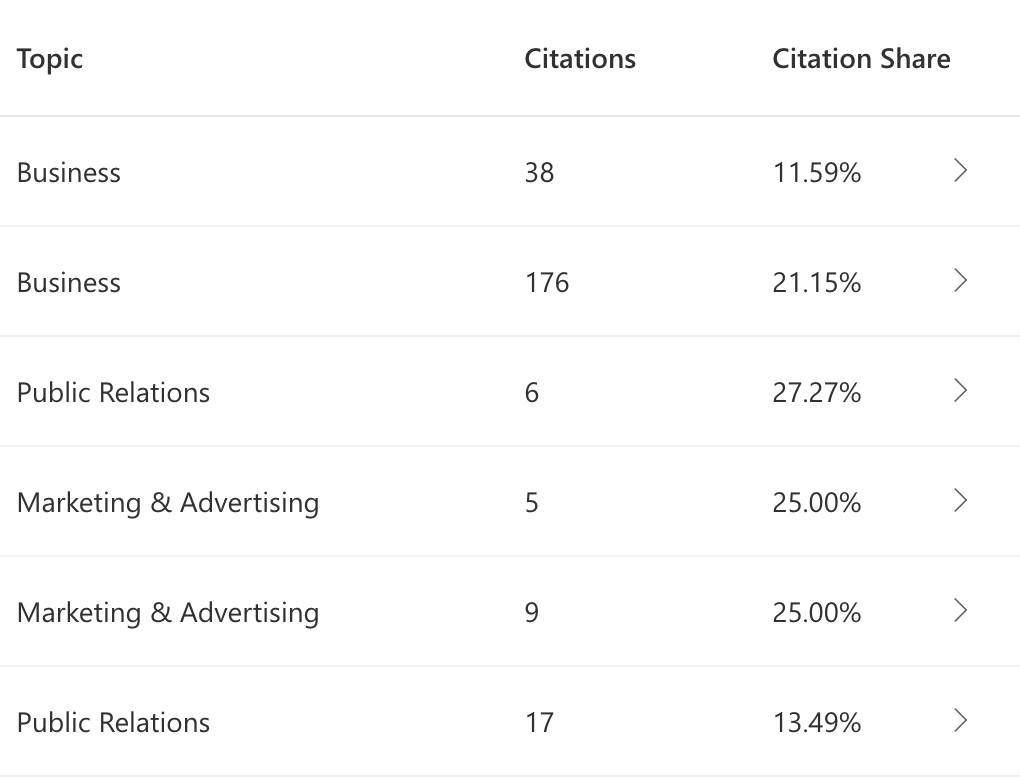This screenshot has height=778, width=1020.
Task: Sort by the Topic column header
Action: click(50, 60)
